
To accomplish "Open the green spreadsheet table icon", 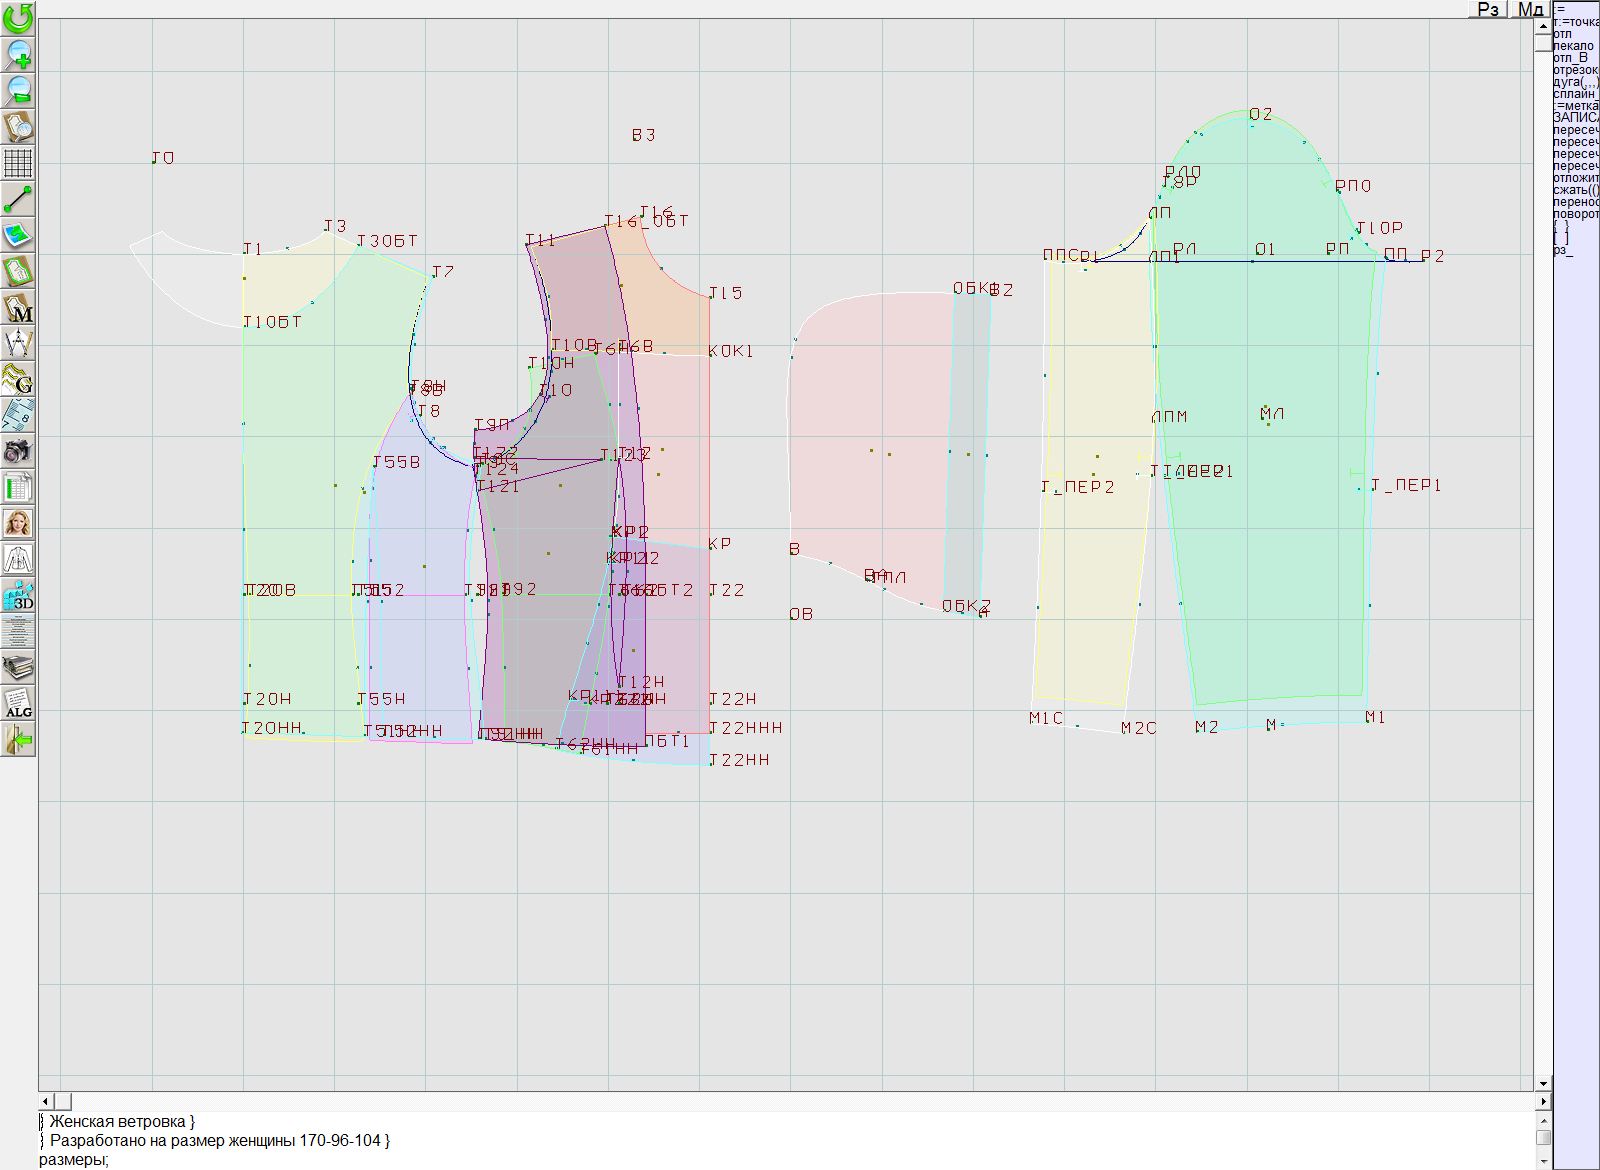I will click(x=18, y=487).
